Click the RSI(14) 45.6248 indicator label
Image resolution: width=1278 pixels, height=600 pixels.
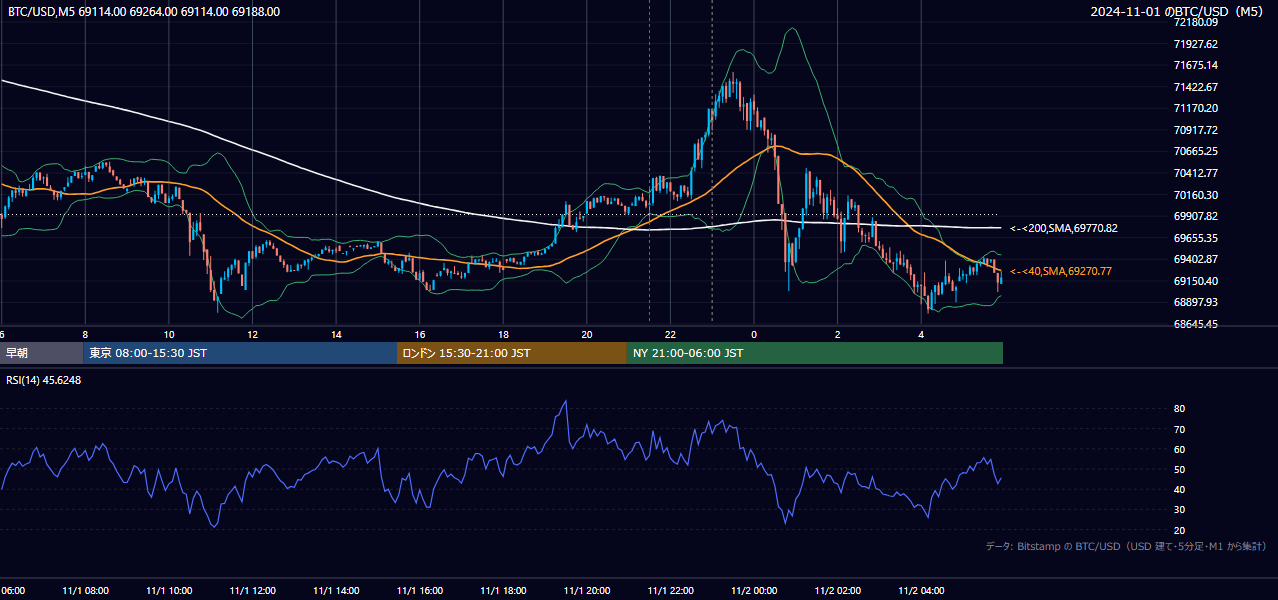[x=44, y=380]
